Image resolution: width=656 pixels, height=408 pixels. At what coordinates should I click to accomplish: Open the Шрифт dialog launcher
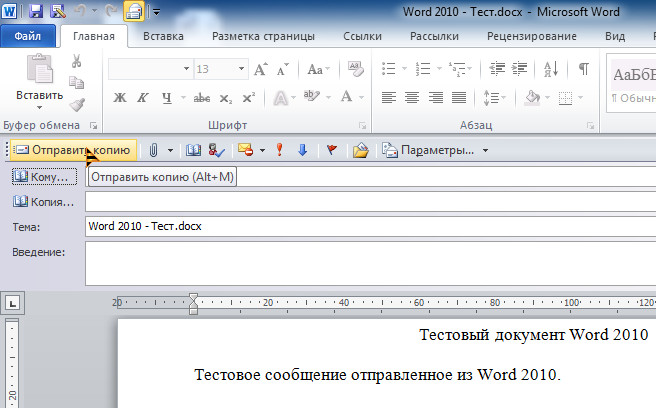362,125
